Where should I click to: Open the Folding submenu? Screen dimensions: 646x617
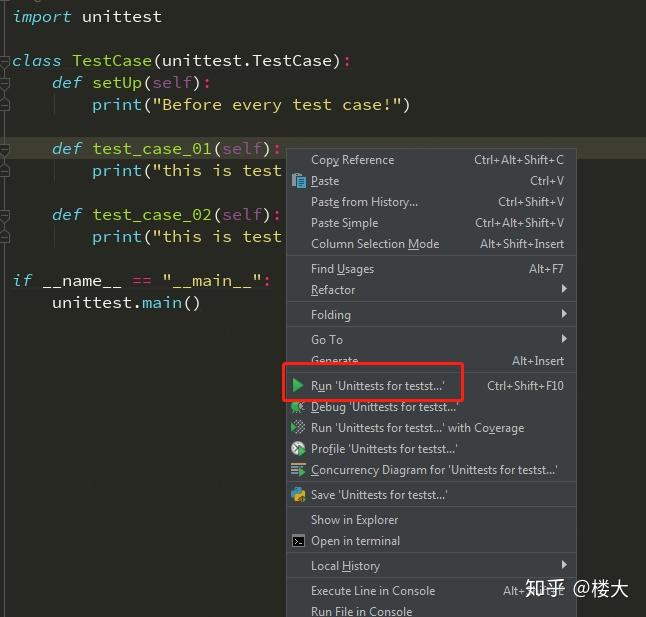[x=431, y=315]
